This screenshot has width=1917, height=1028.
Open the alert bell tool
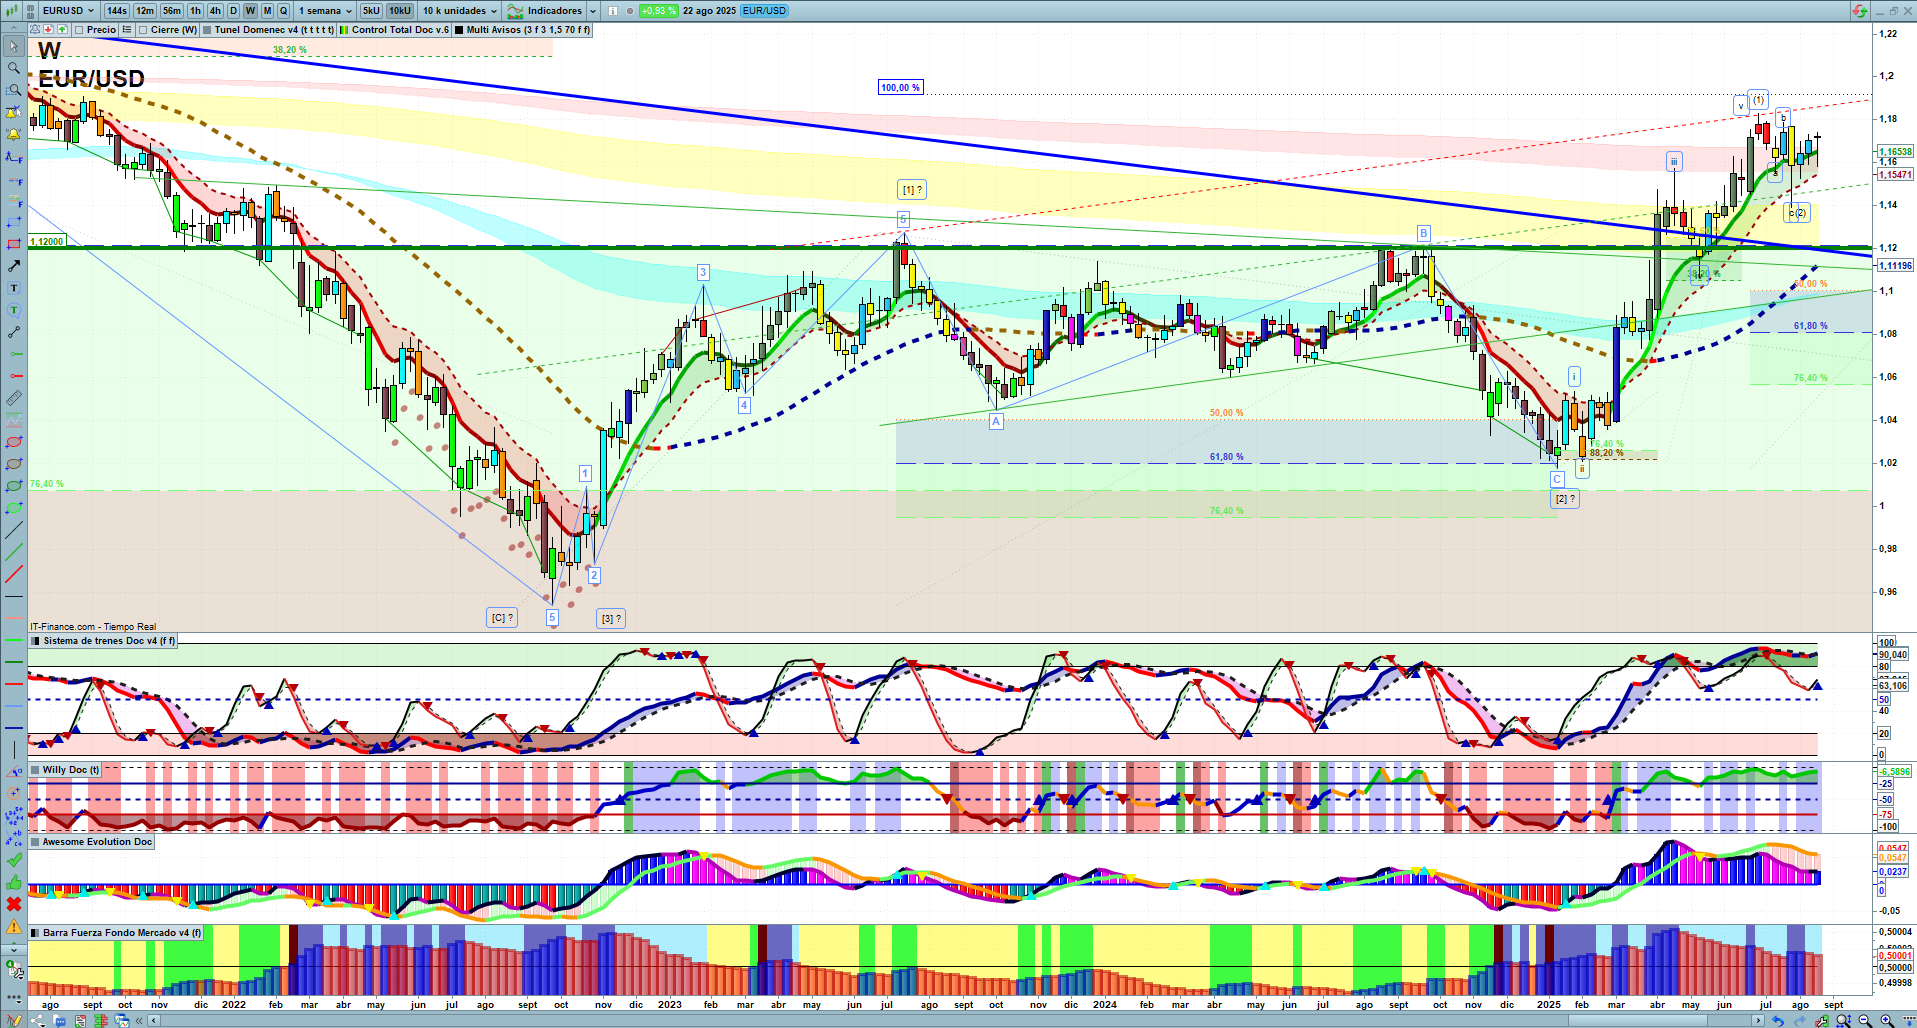click(13, 134)
